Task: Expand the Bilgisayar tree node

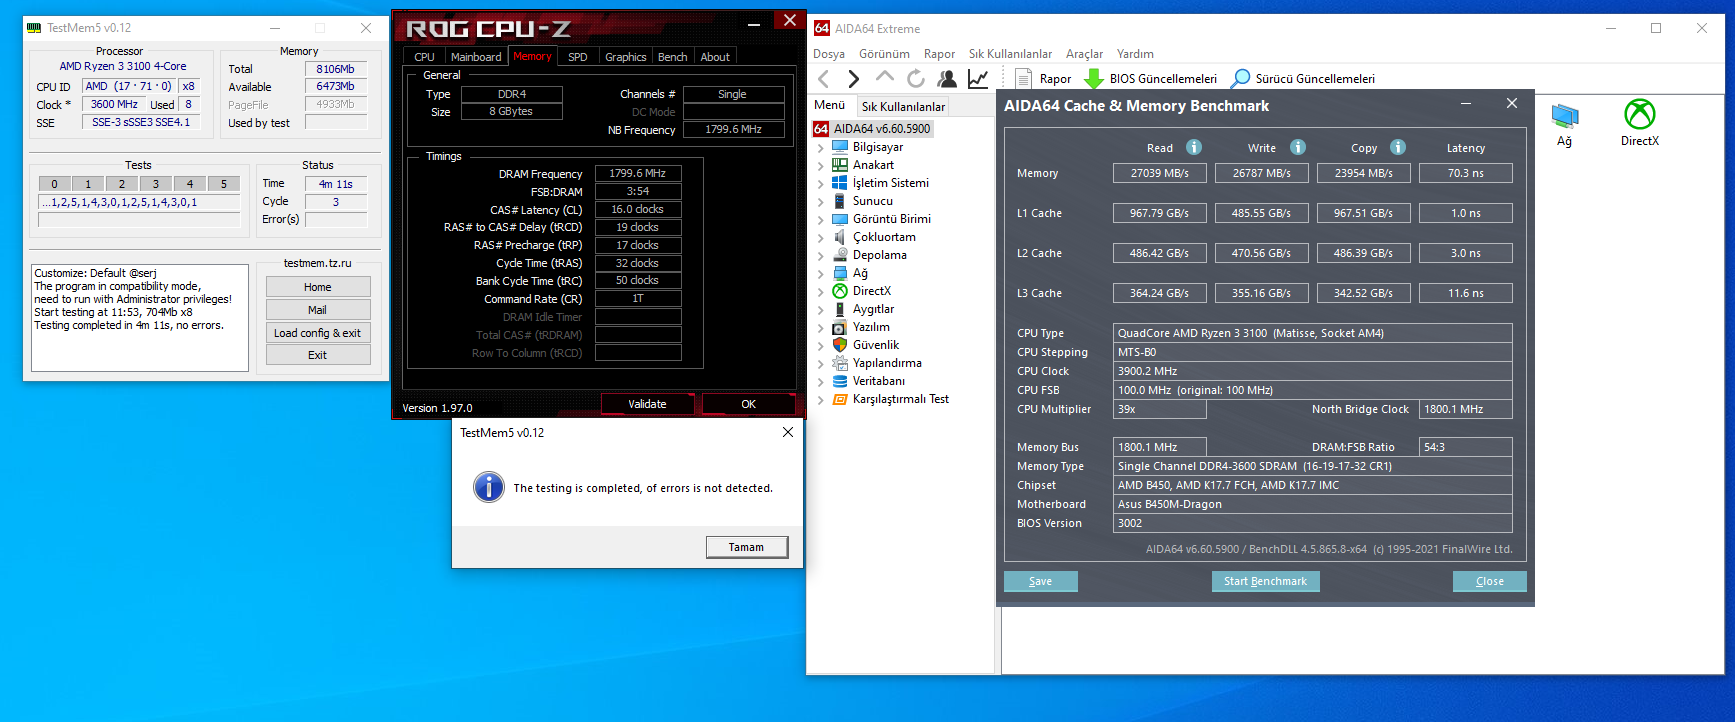Action: (x=821, y=147)
